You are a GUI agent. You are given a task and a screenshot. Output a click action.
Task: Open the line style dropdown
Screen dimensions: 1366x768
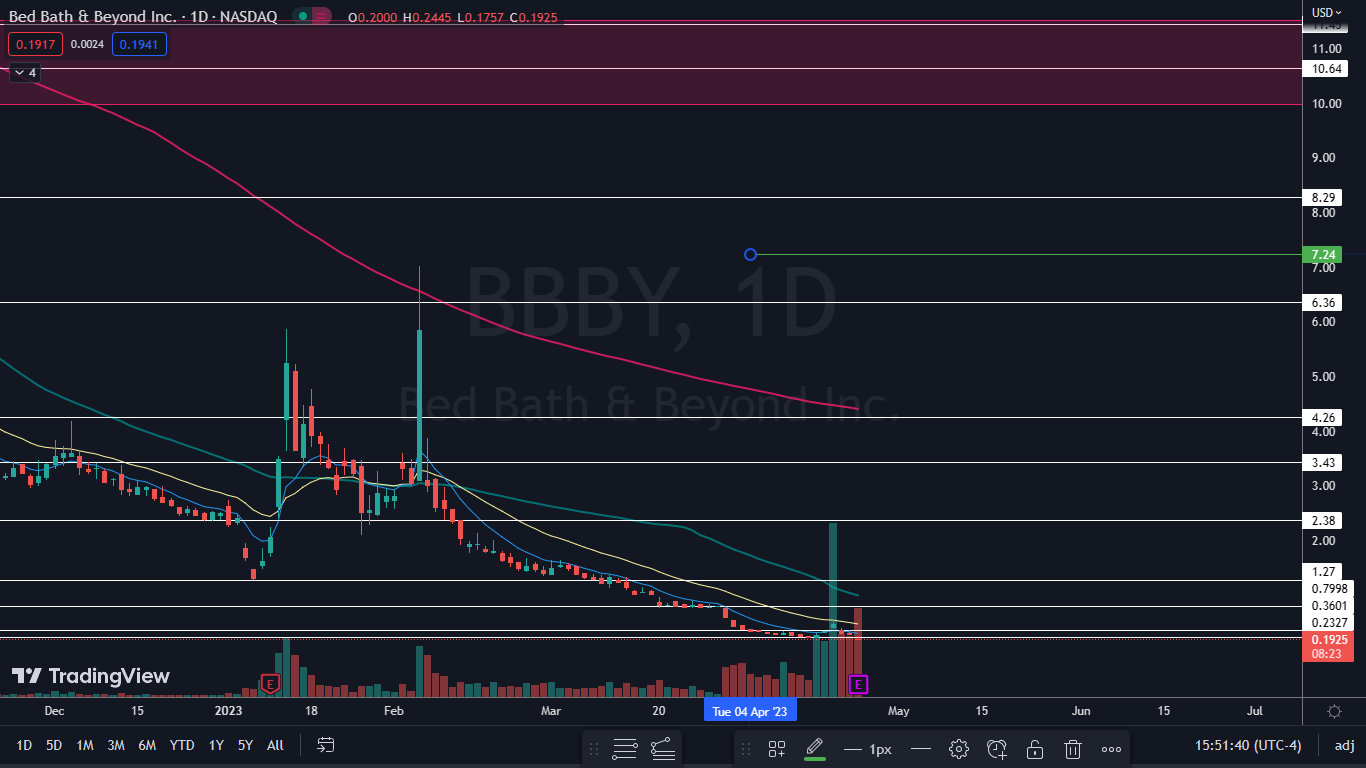pos(921,748)
